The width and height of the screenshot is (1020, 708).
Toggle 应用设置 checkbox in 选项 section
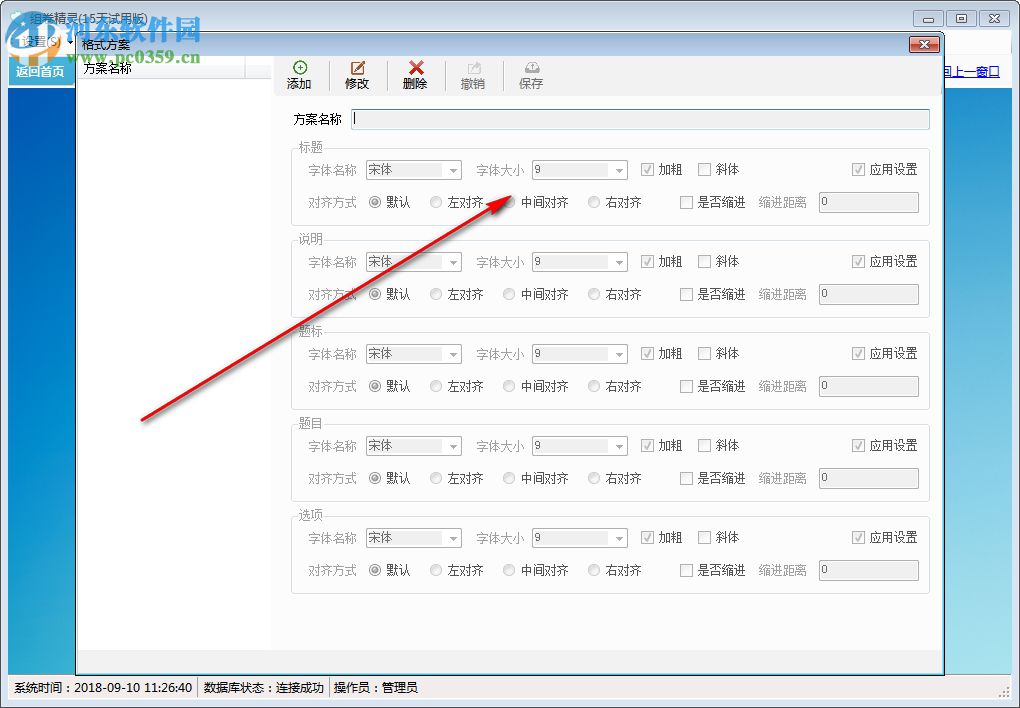coord(858,538)
